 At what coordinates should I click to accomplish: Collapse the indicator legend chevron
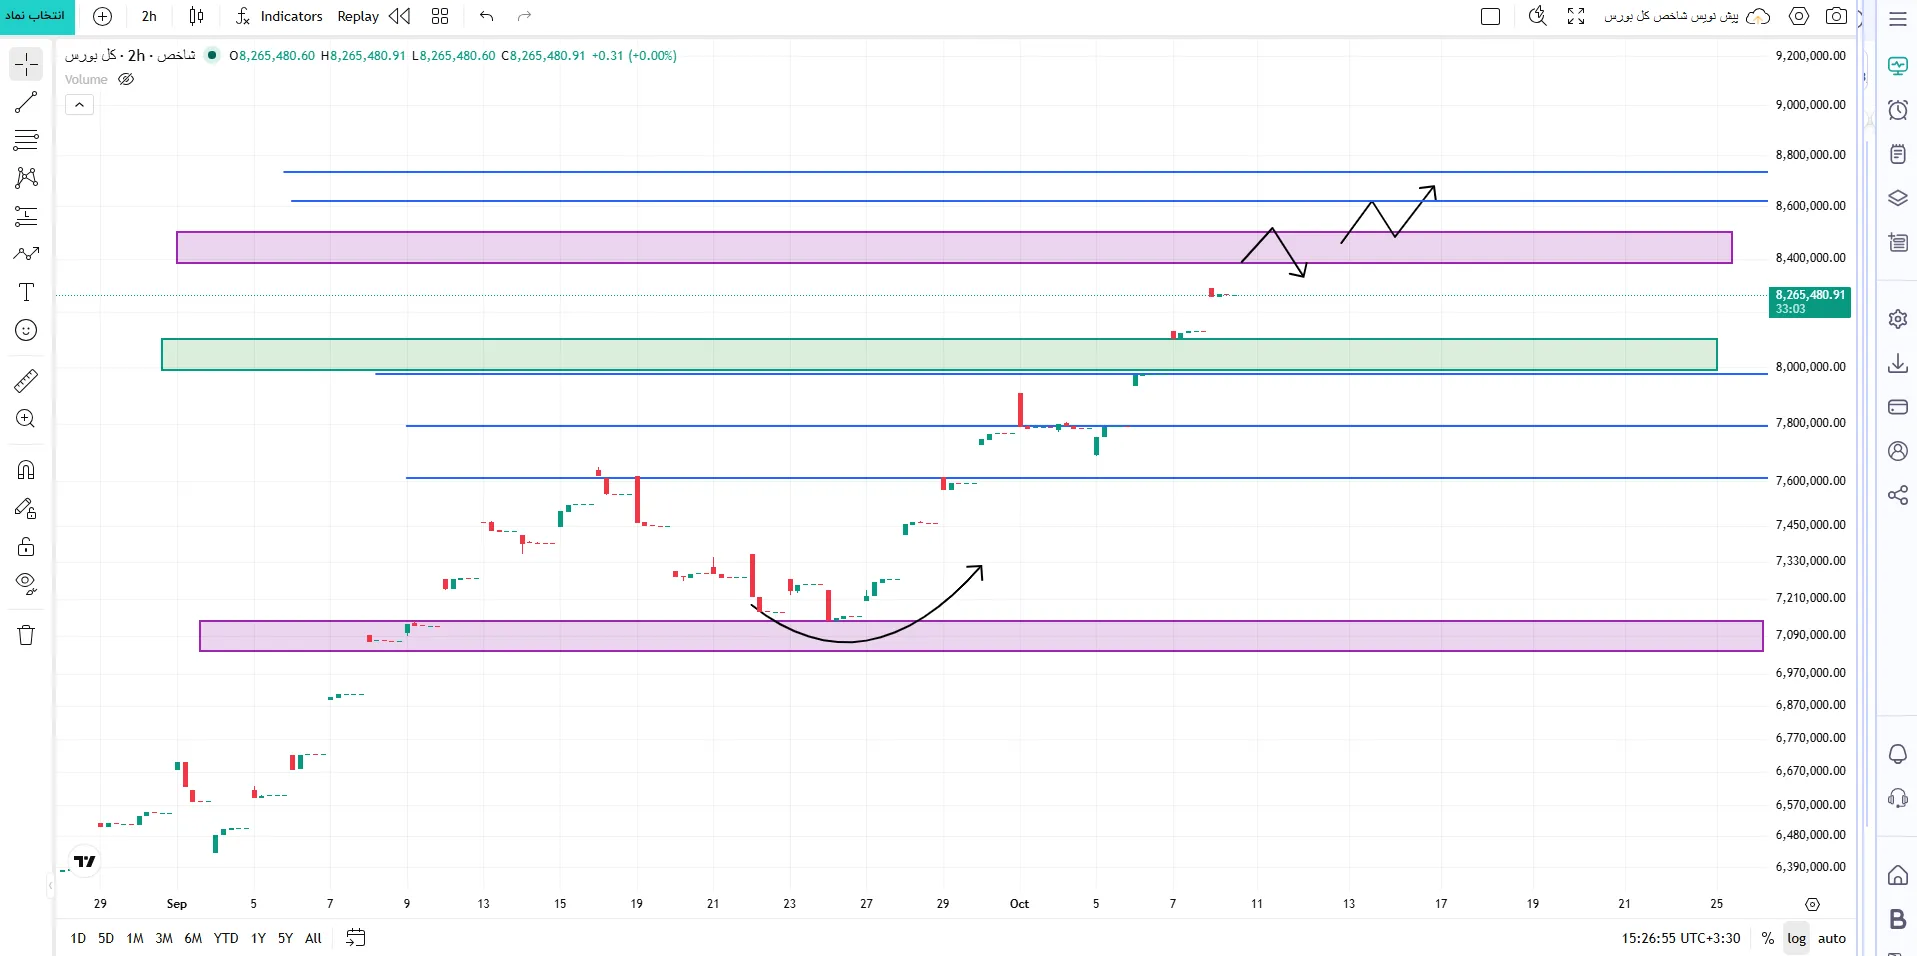tap(80, 104)
